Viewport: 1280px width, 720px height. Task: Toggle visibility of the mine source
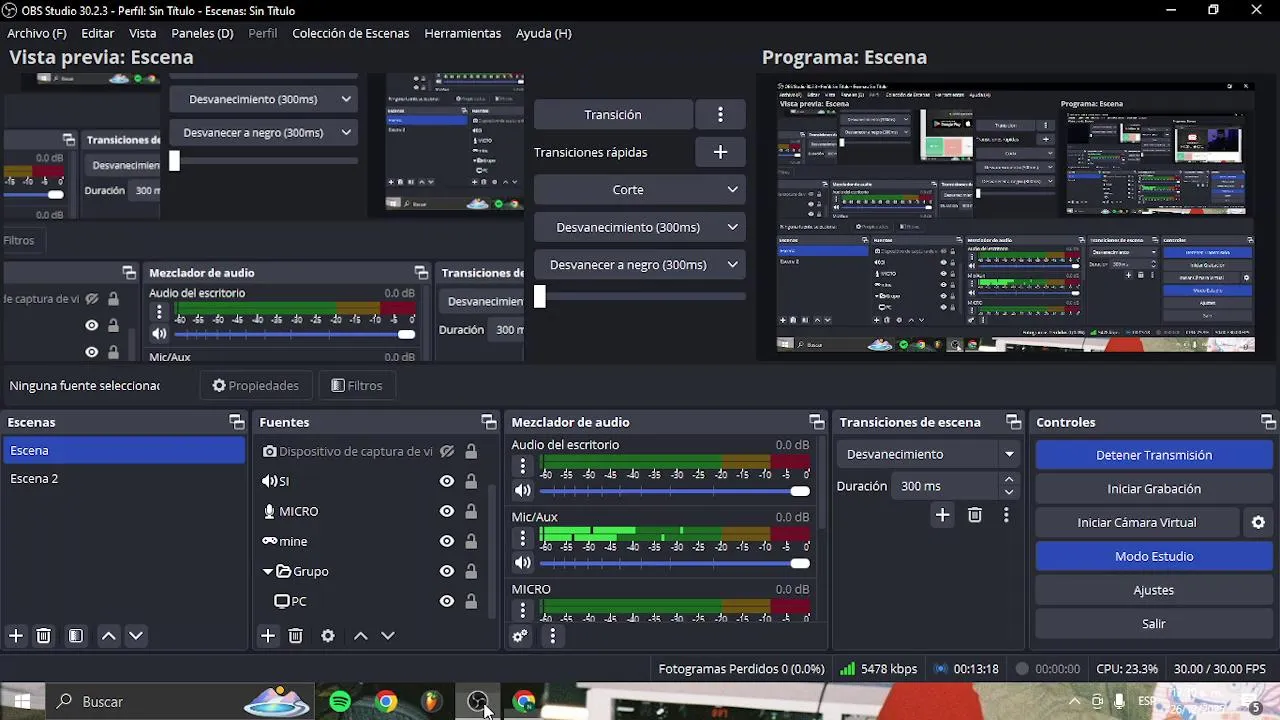click(x=447, y=541)
